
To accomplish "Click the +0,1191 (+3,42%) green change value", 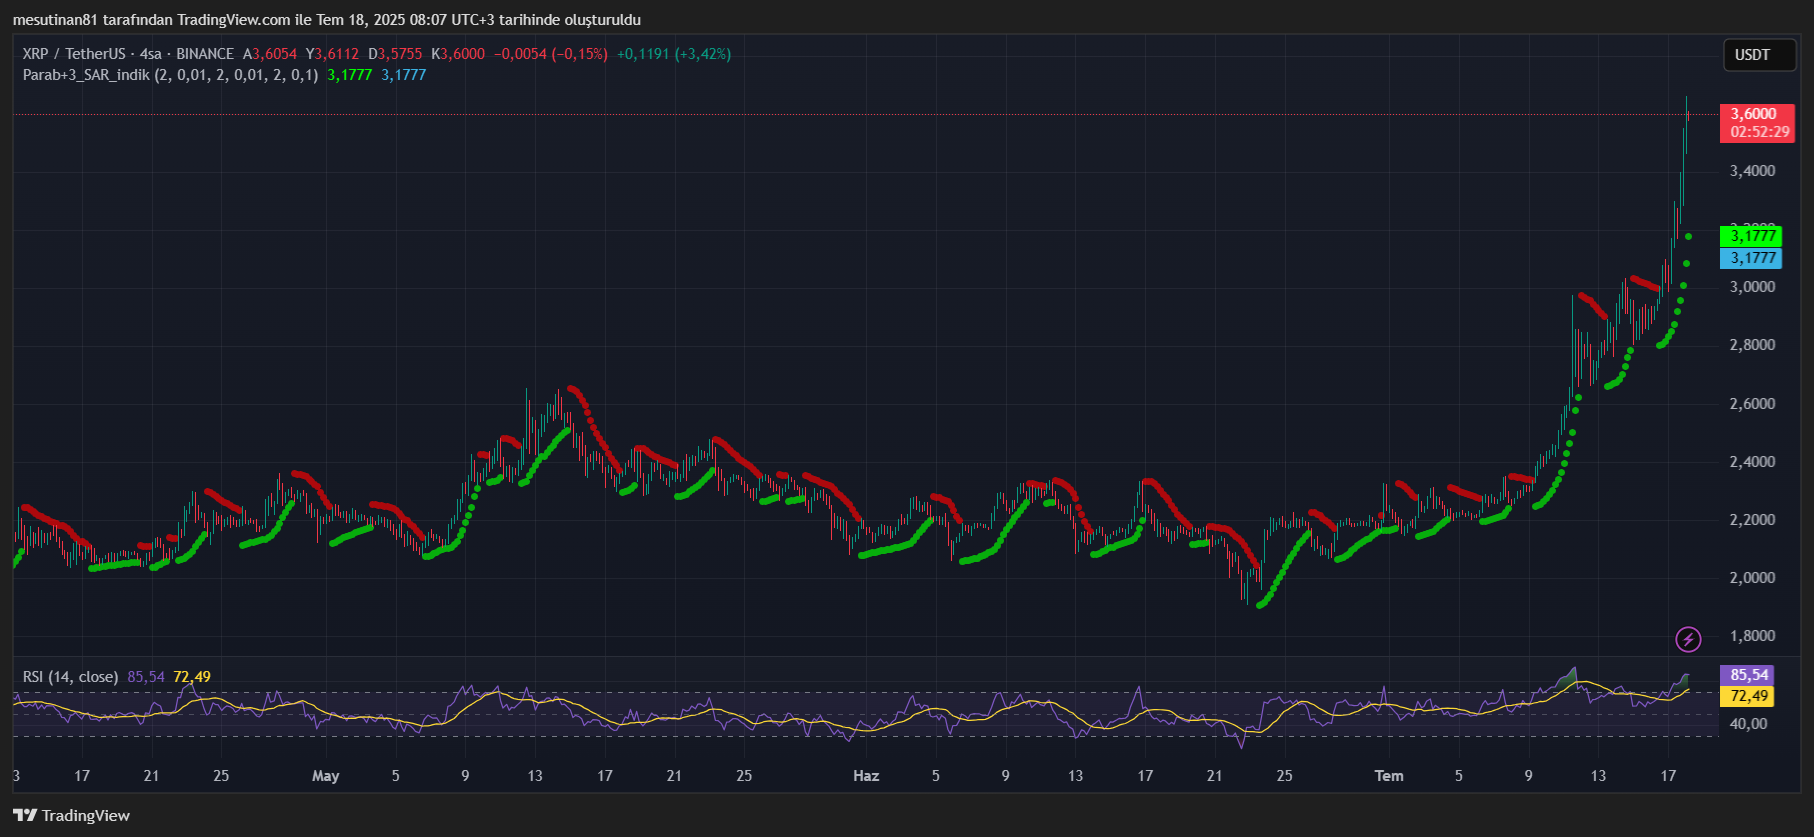I will 674,54.
